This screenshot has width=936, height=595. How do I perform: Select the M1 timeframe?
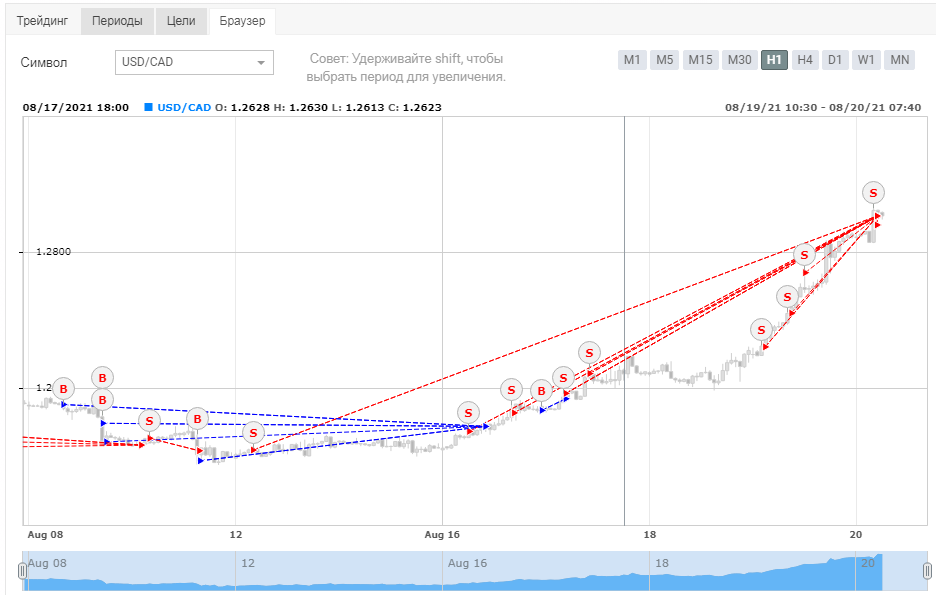point(632,60)
